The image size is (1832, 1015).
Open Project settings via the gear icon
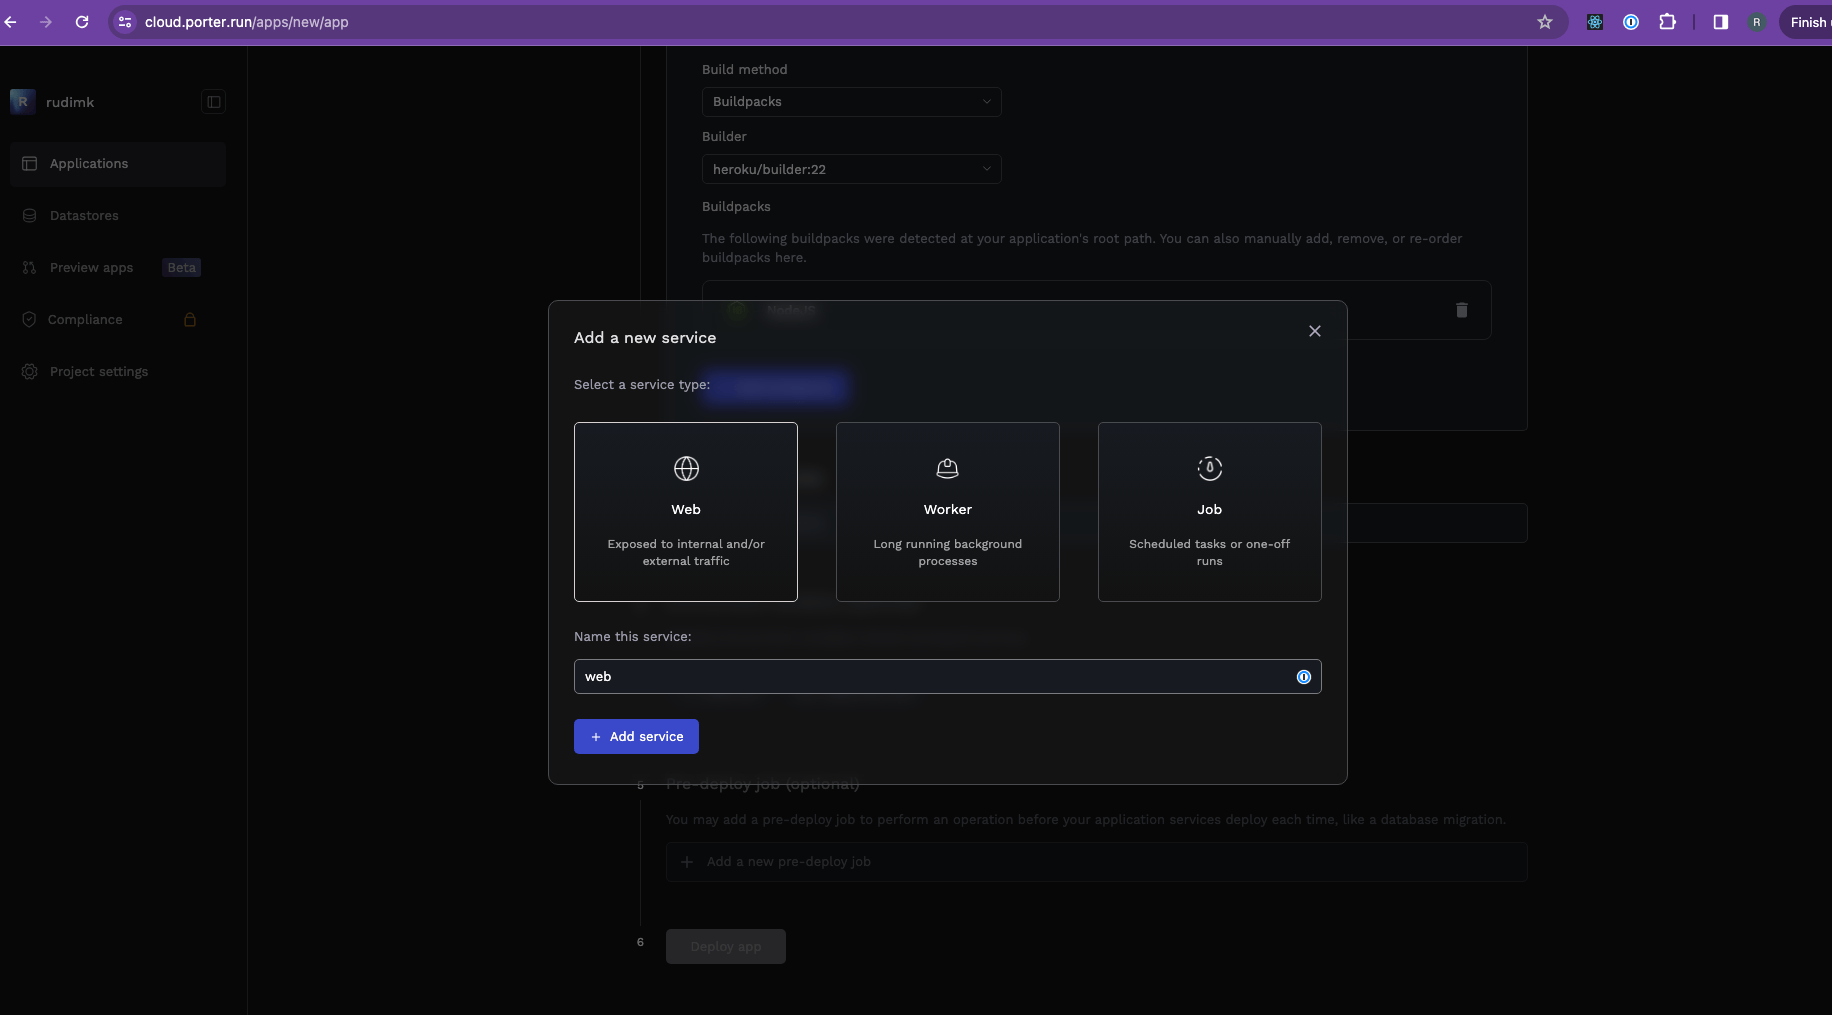(x=29, y=371)
